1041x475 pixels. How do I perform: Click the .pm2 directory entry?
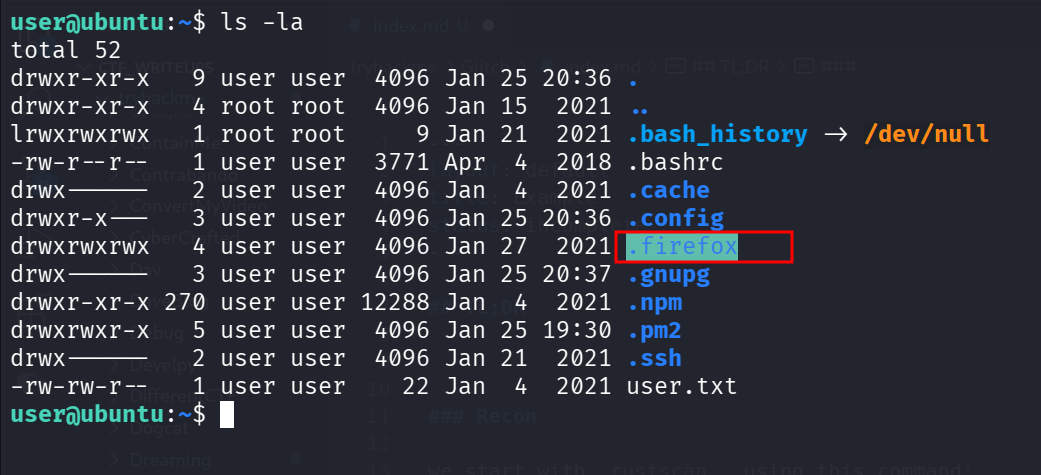point(654,330)
